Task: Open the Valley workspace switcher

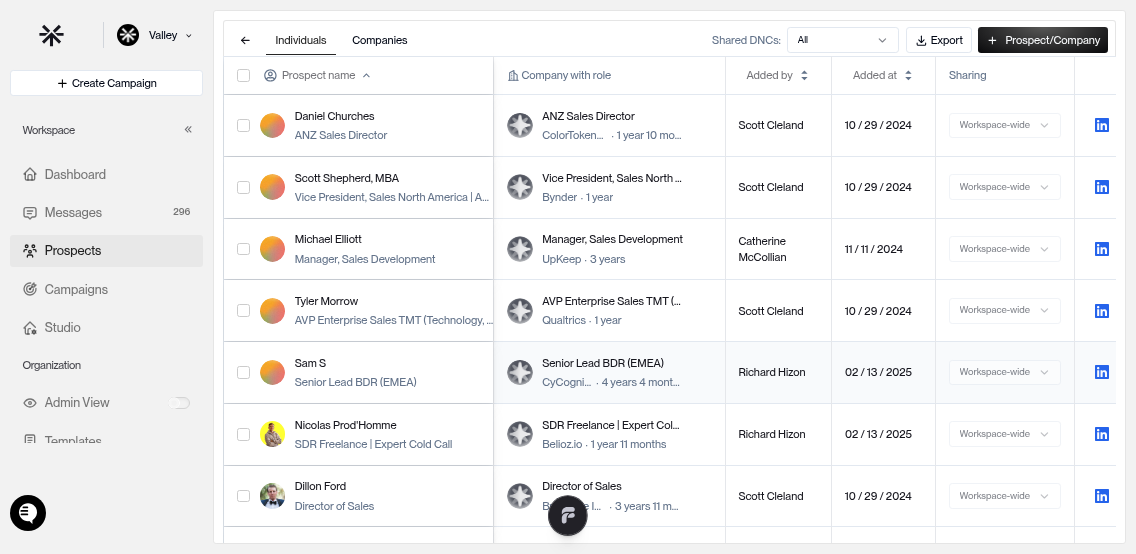Action: coord(155,35)
